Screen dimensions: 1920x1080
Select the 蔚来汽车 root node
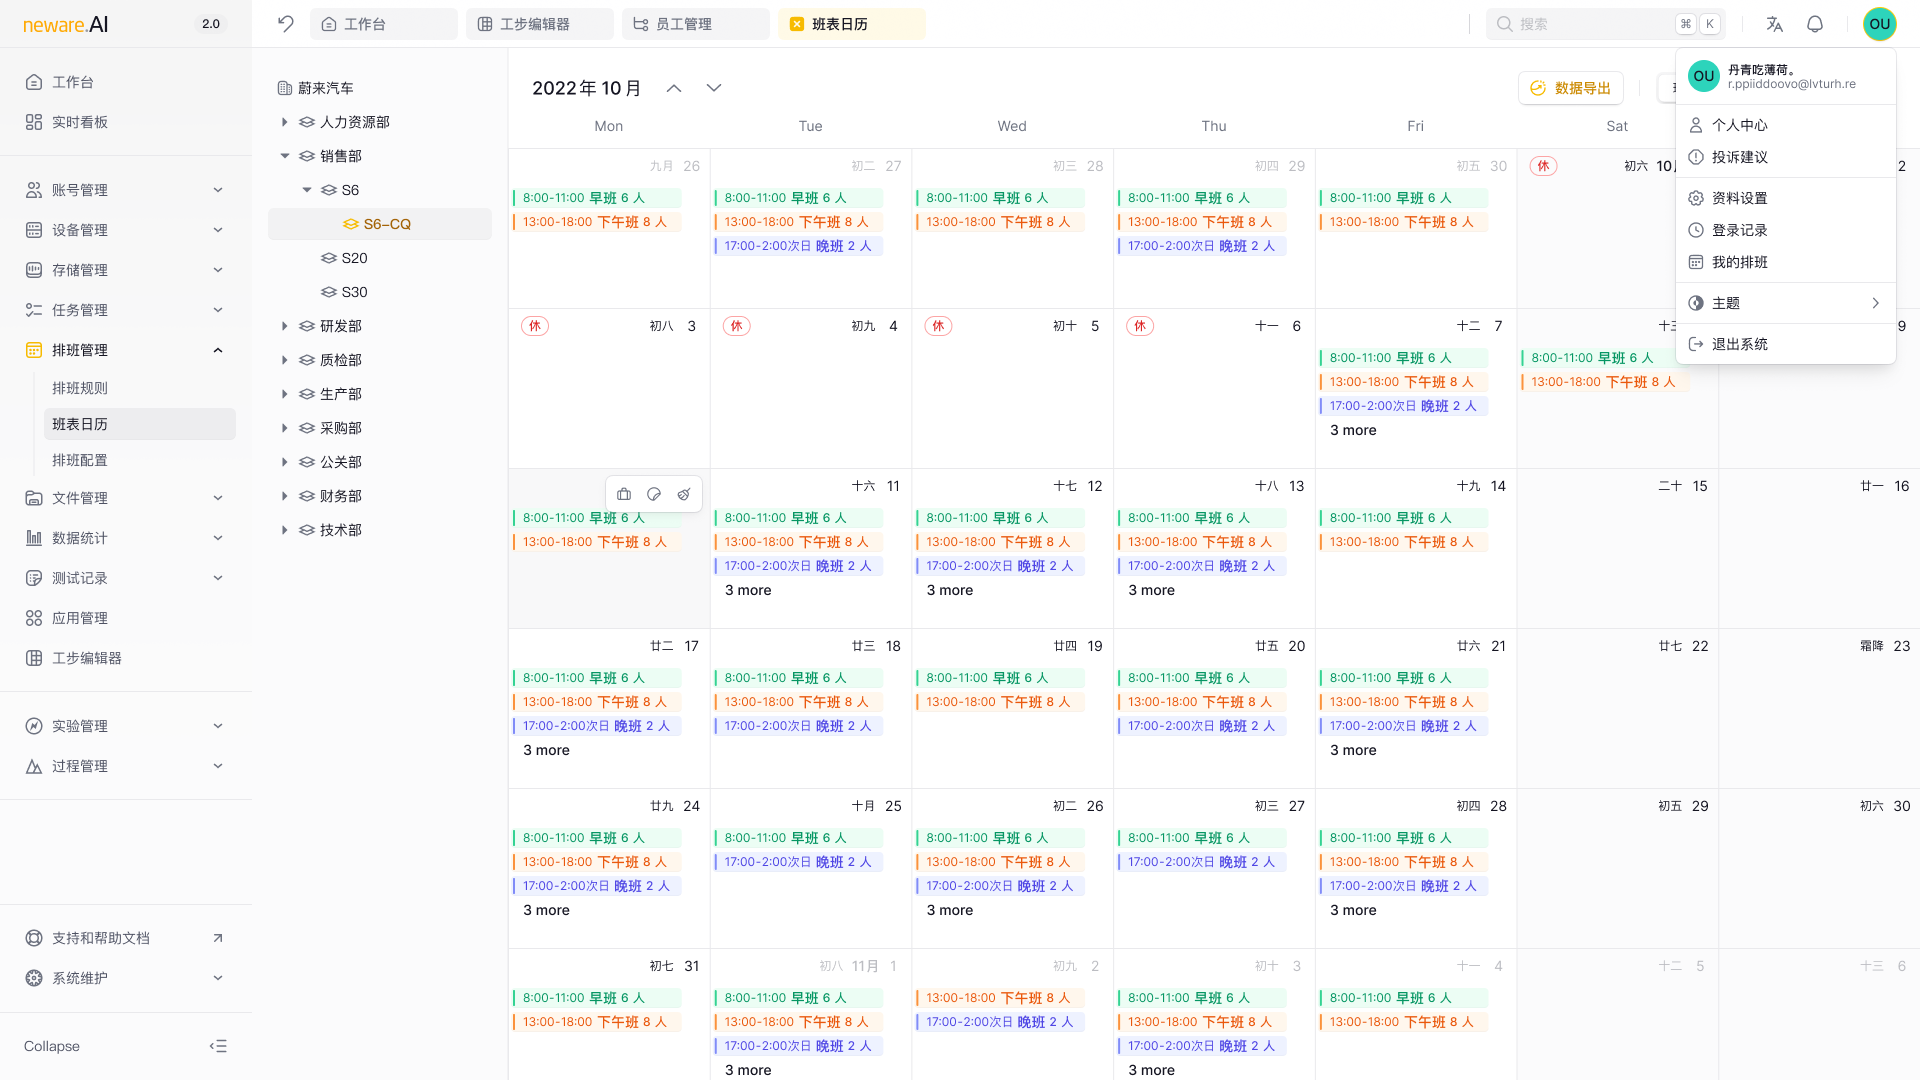[x=316, y=88]
